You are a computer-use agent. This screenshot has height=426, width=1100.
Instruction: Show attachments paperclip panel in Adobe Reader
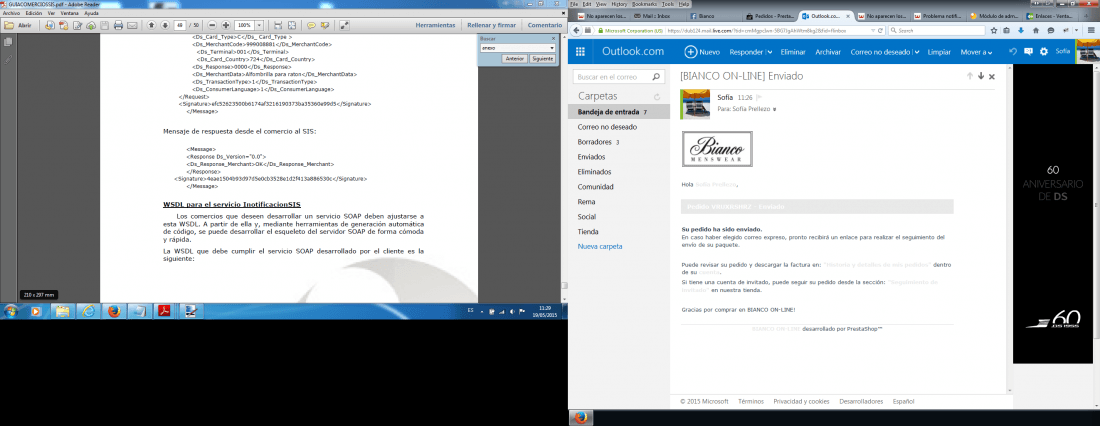pos(8,60)
